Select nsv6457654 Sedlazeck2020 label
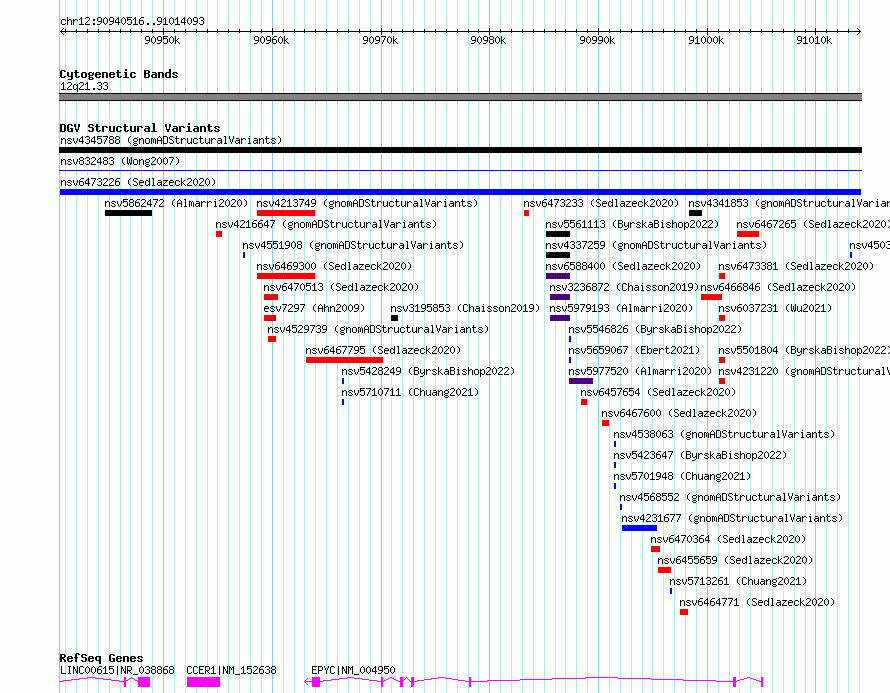The width and height of the screenshot is (890, 693). tap(657, 392)
